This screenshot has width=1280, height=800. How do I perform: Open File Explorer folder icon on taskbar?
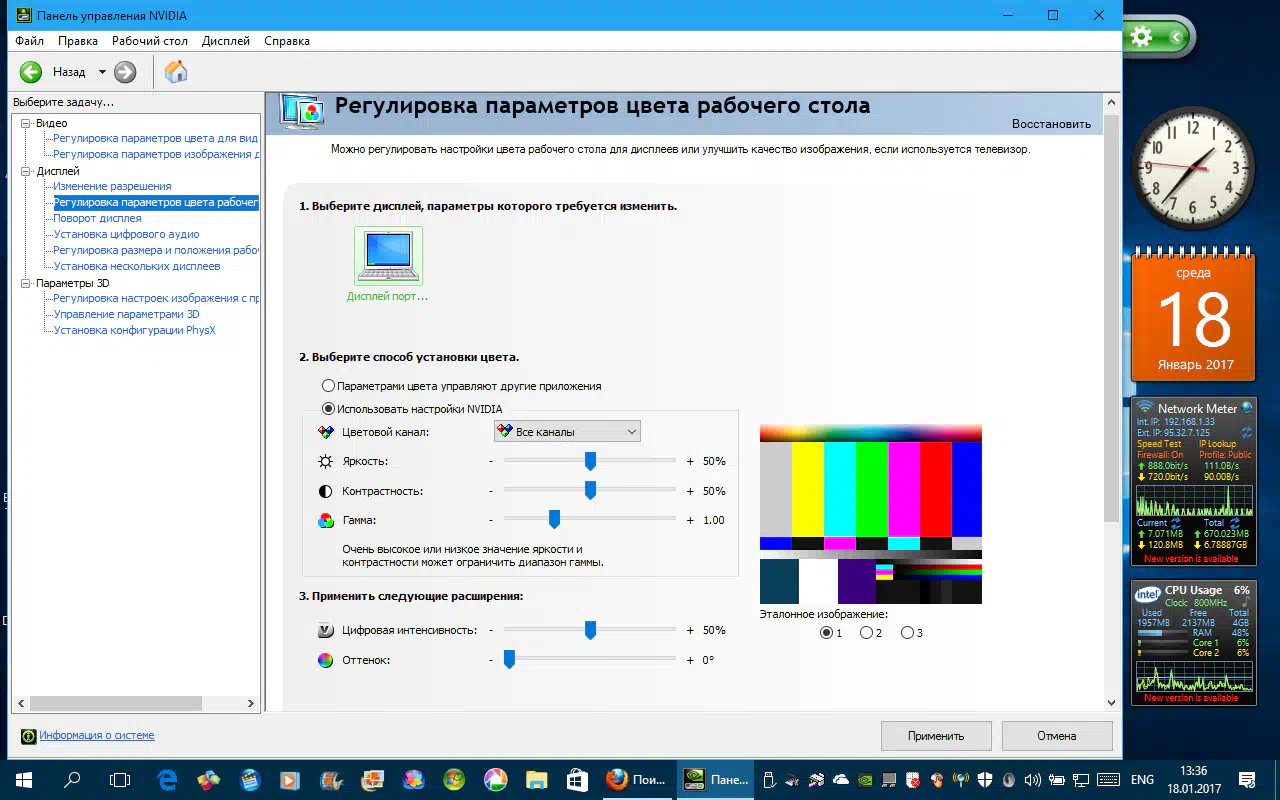click(x=537, y=780)
